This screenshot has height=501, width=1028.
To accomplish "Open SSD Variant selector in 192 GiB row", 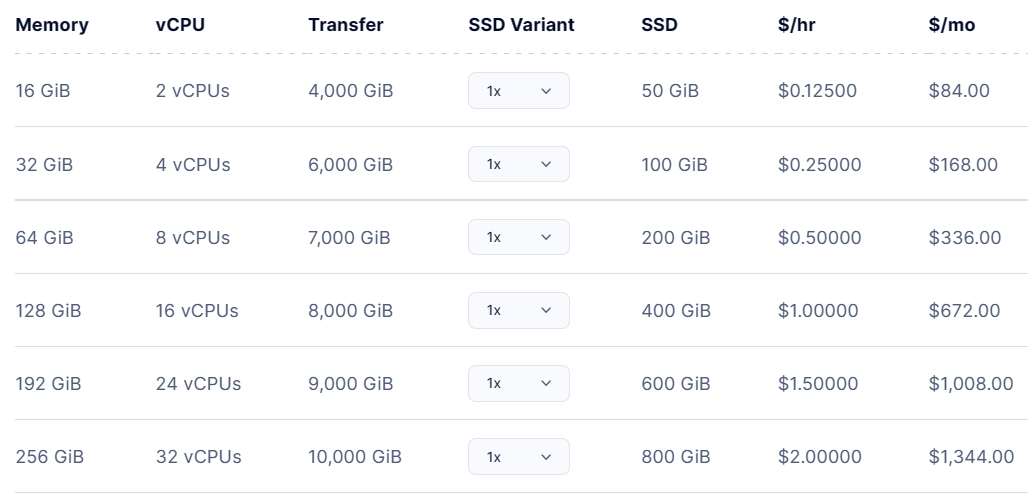I will pyautogui.click(x=518, y=384).
